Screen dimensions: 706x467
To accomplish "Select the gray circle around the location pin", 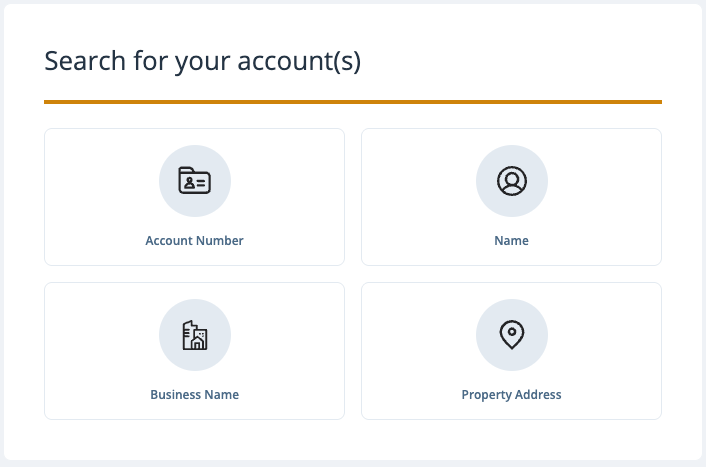I will click(x=512, y=335).
